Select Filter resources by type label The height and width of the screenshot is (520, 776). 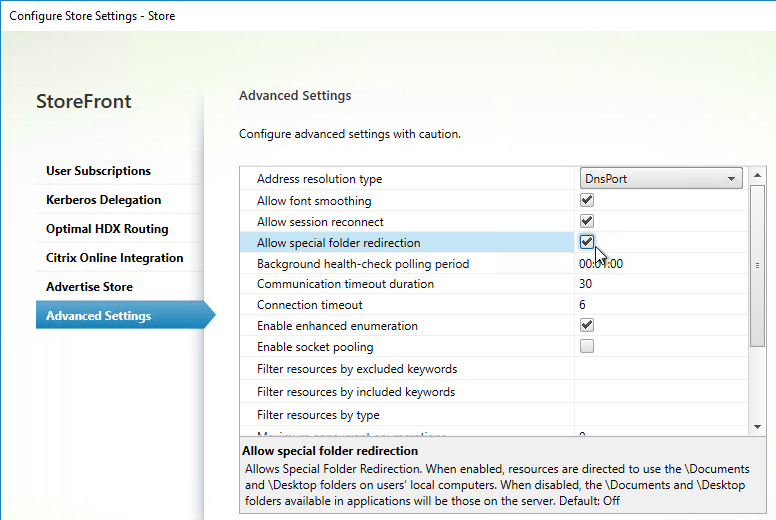tap(318, 415)
